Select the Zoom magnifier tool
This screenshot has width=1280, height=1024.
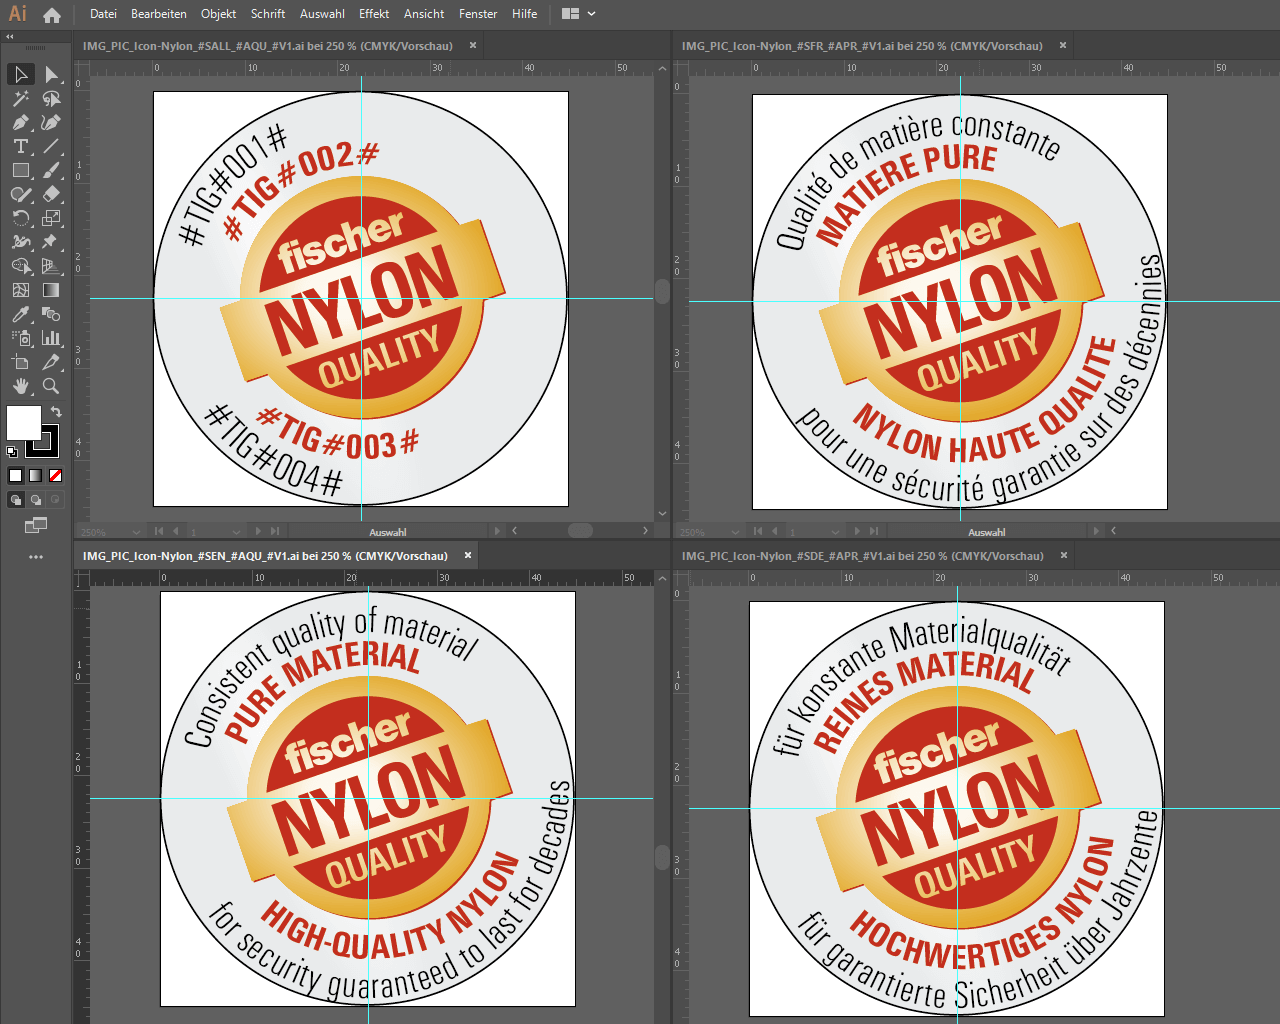click(51, 386)
